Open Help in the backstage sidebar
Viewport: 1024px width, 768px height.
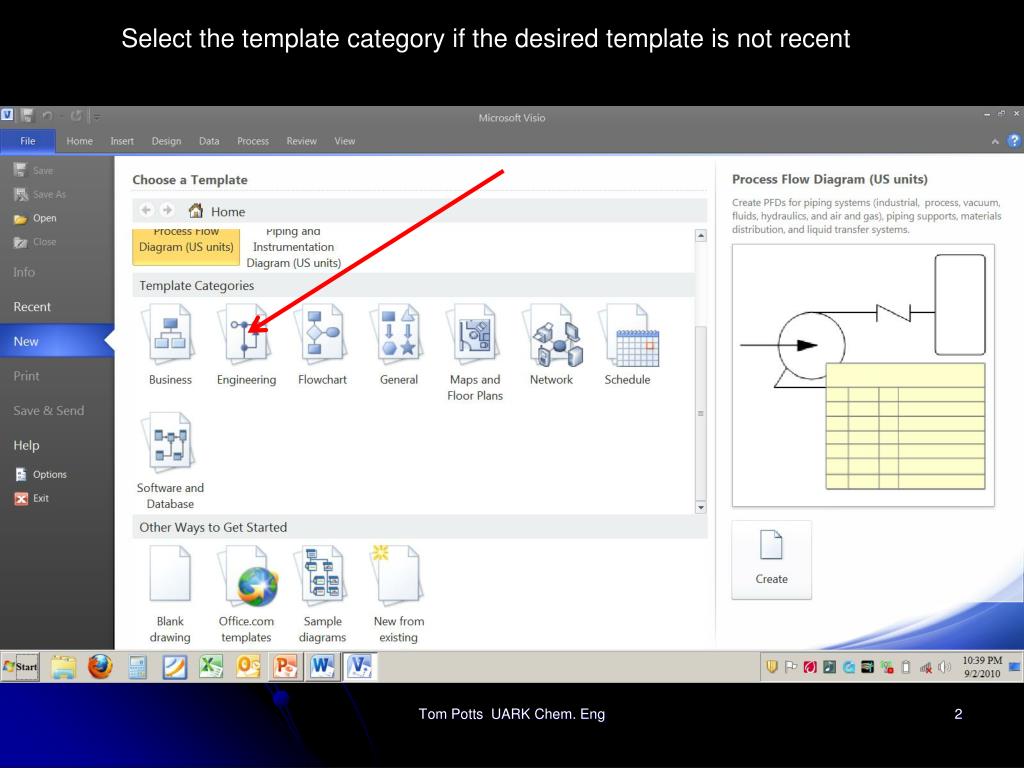(26, 445)
